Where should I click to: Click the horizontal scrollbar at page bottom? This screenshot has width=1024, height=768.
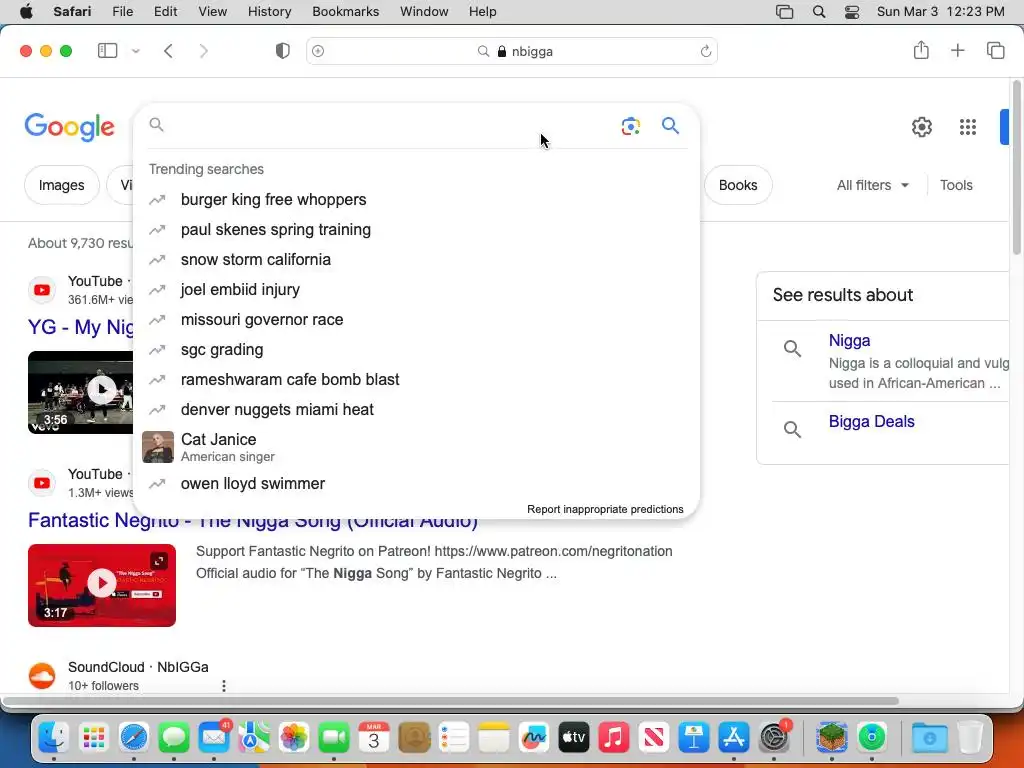click(451, 701)
